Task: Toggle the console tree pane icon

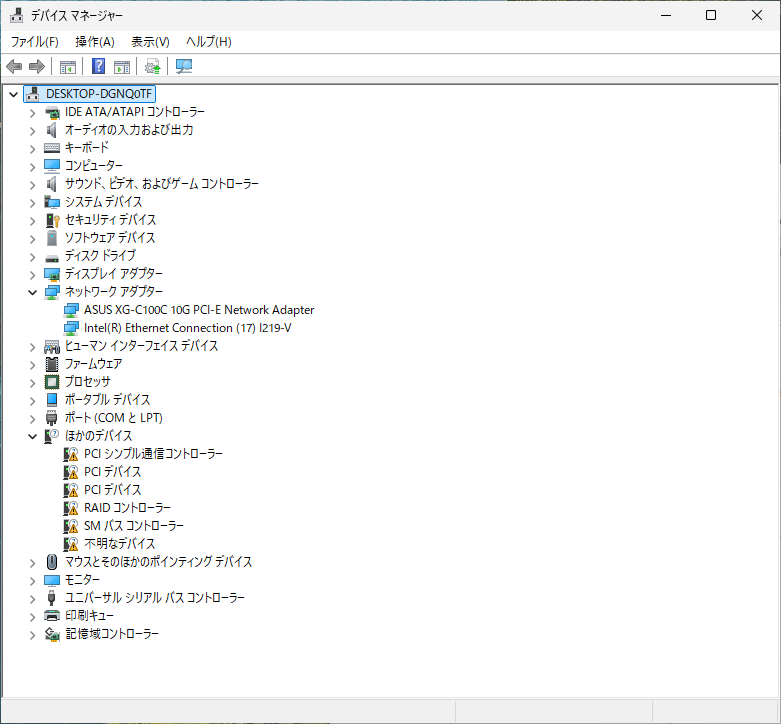Action: 68,66
